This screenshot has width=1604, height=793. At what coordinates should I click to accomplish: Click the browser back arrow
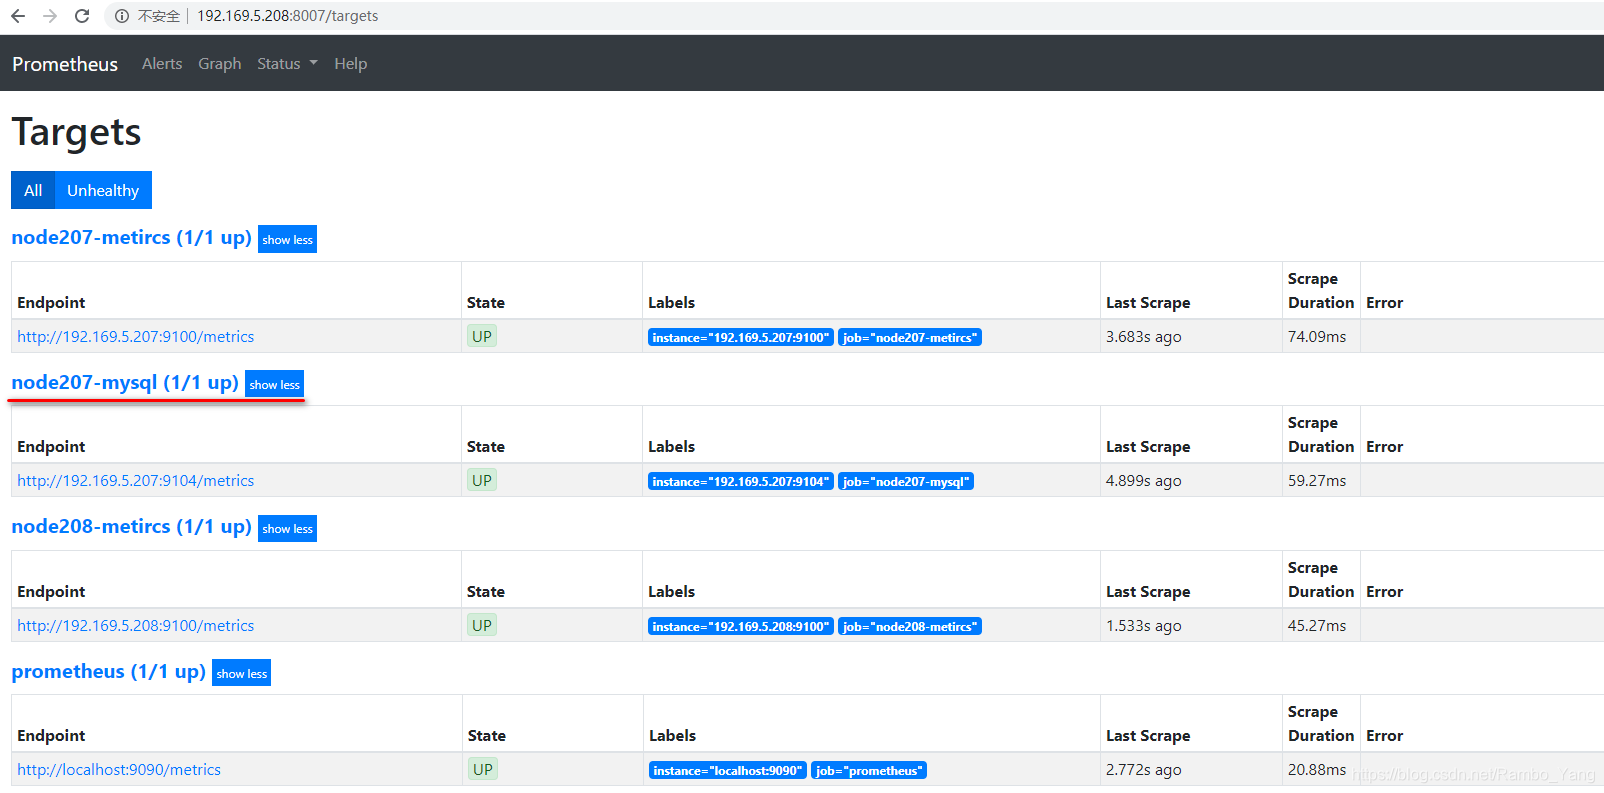pos(18,16)
